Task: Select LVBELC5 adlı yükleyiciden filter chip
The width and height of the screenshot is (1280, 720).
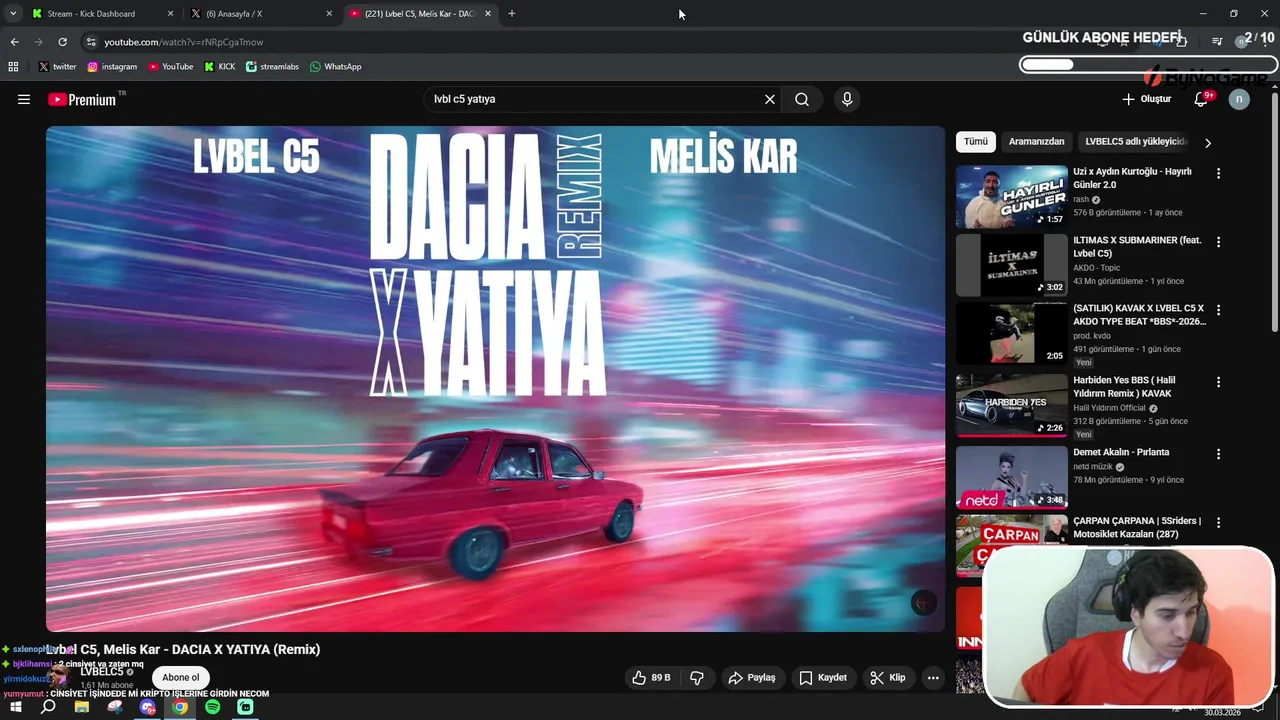Action: 1136,142
